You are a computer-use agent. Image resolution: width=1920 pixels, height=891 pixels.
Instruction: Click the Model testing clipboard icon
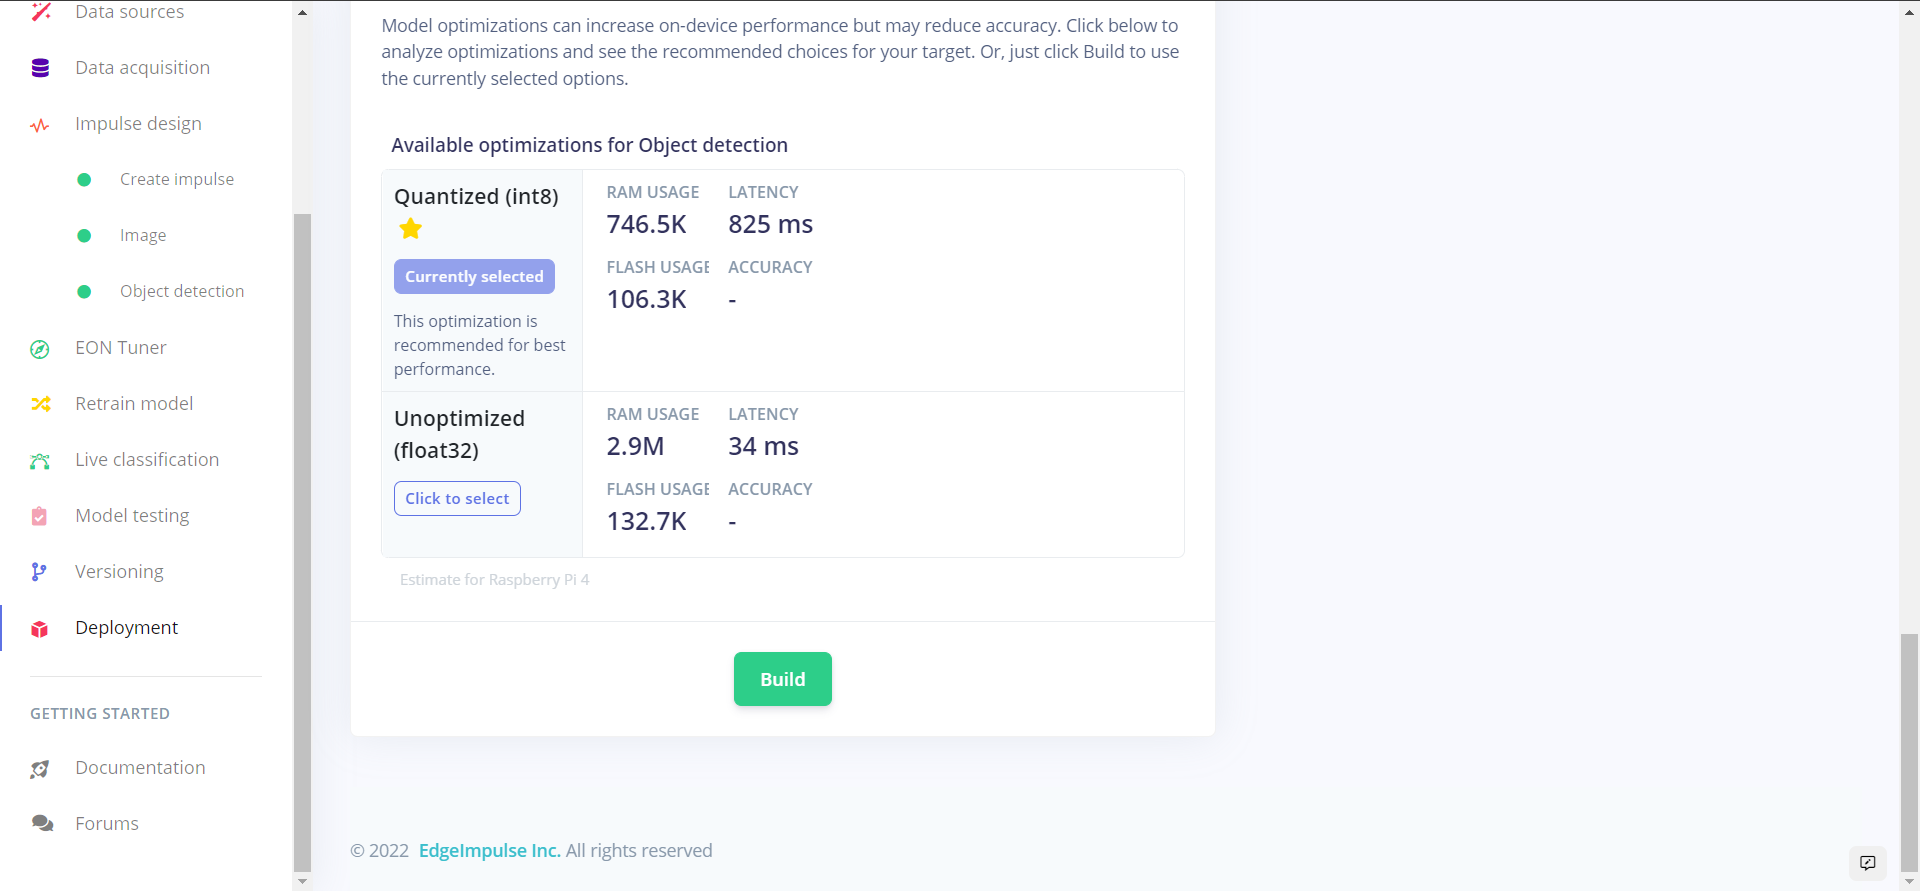(x=40, y=516)
